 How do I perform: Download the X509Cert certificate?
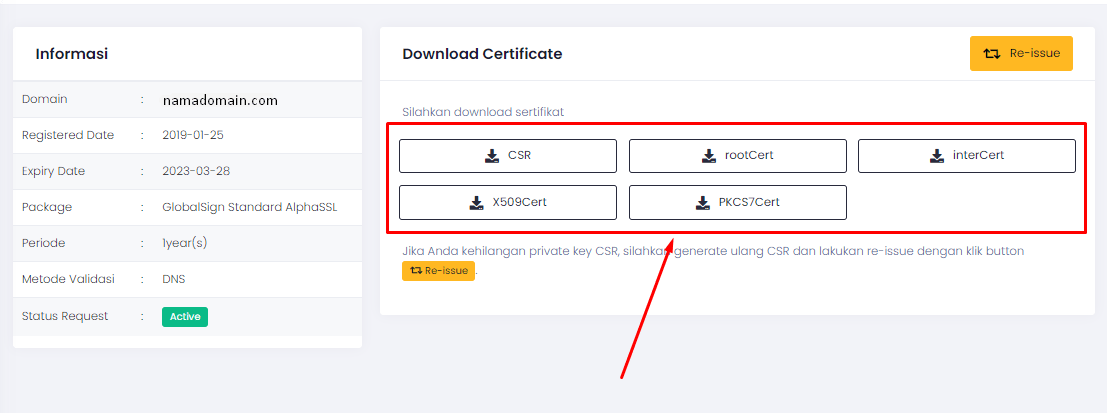click(508, 202)
